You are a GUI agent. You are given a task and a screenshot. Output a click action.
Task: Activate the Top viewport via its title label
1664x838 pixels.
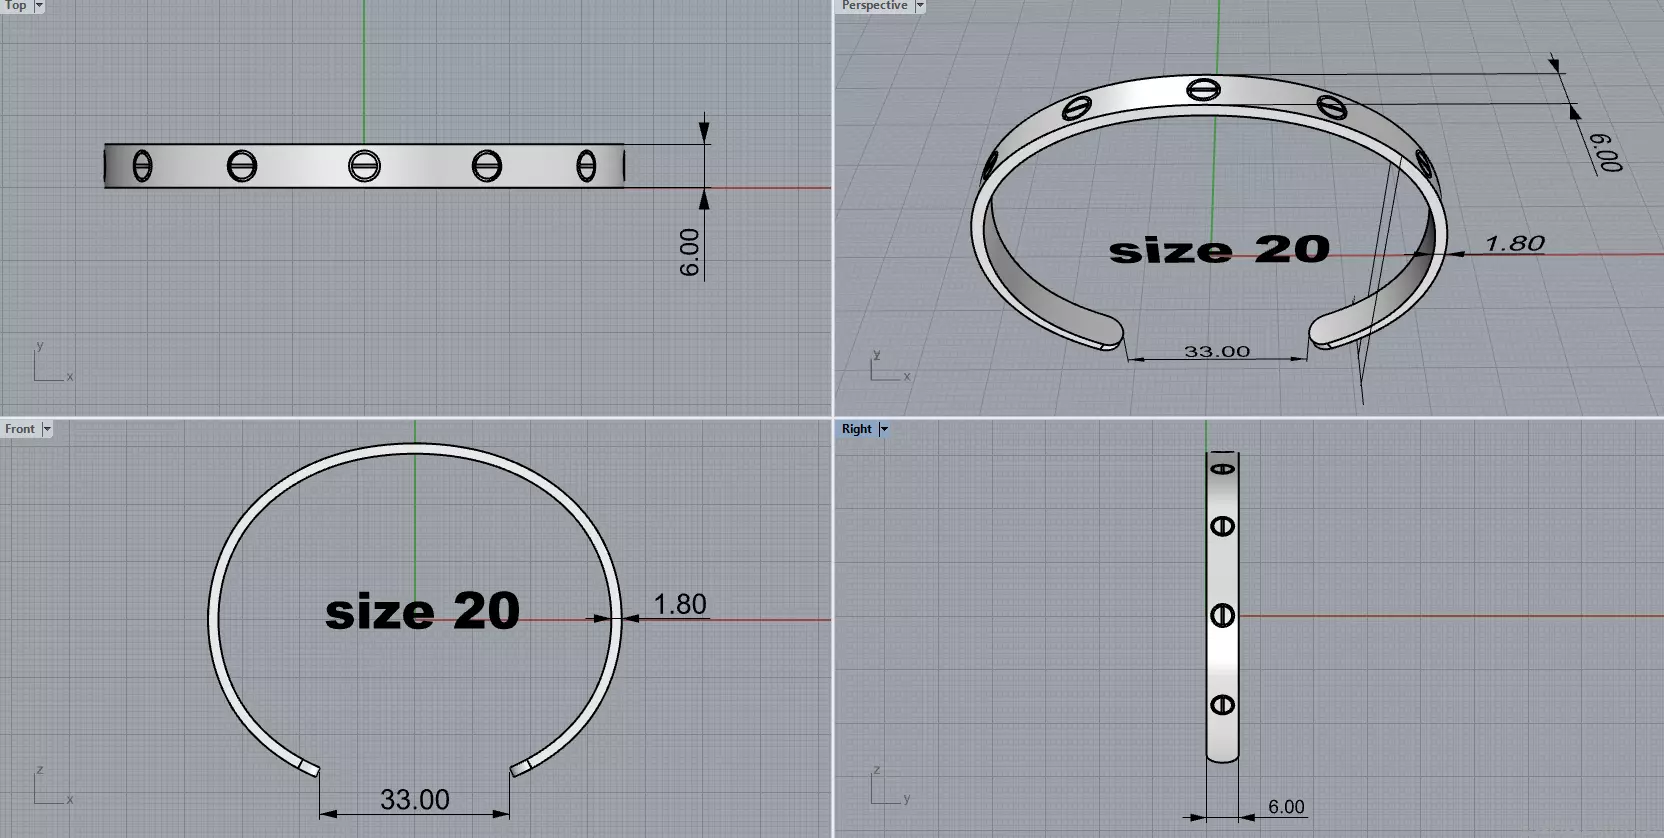click(16, 6)
